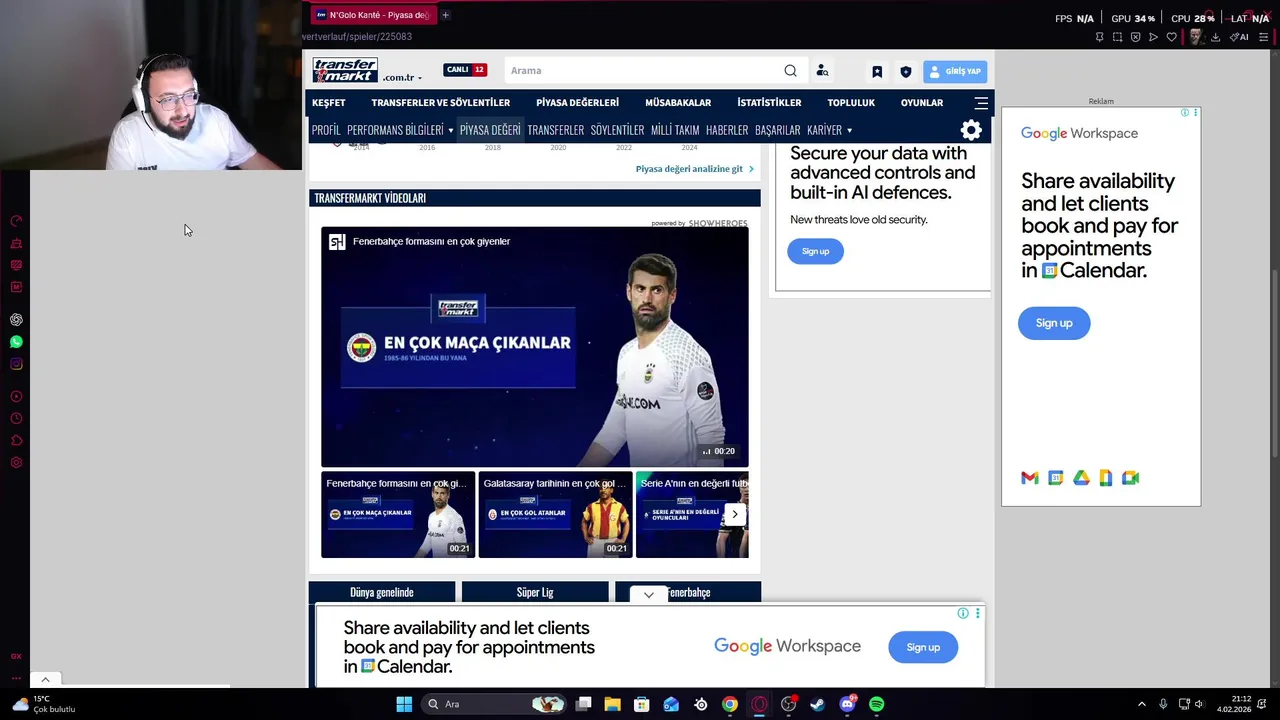Open the İstatistikler menu
1280x720 pixels.
pos(769,103)
